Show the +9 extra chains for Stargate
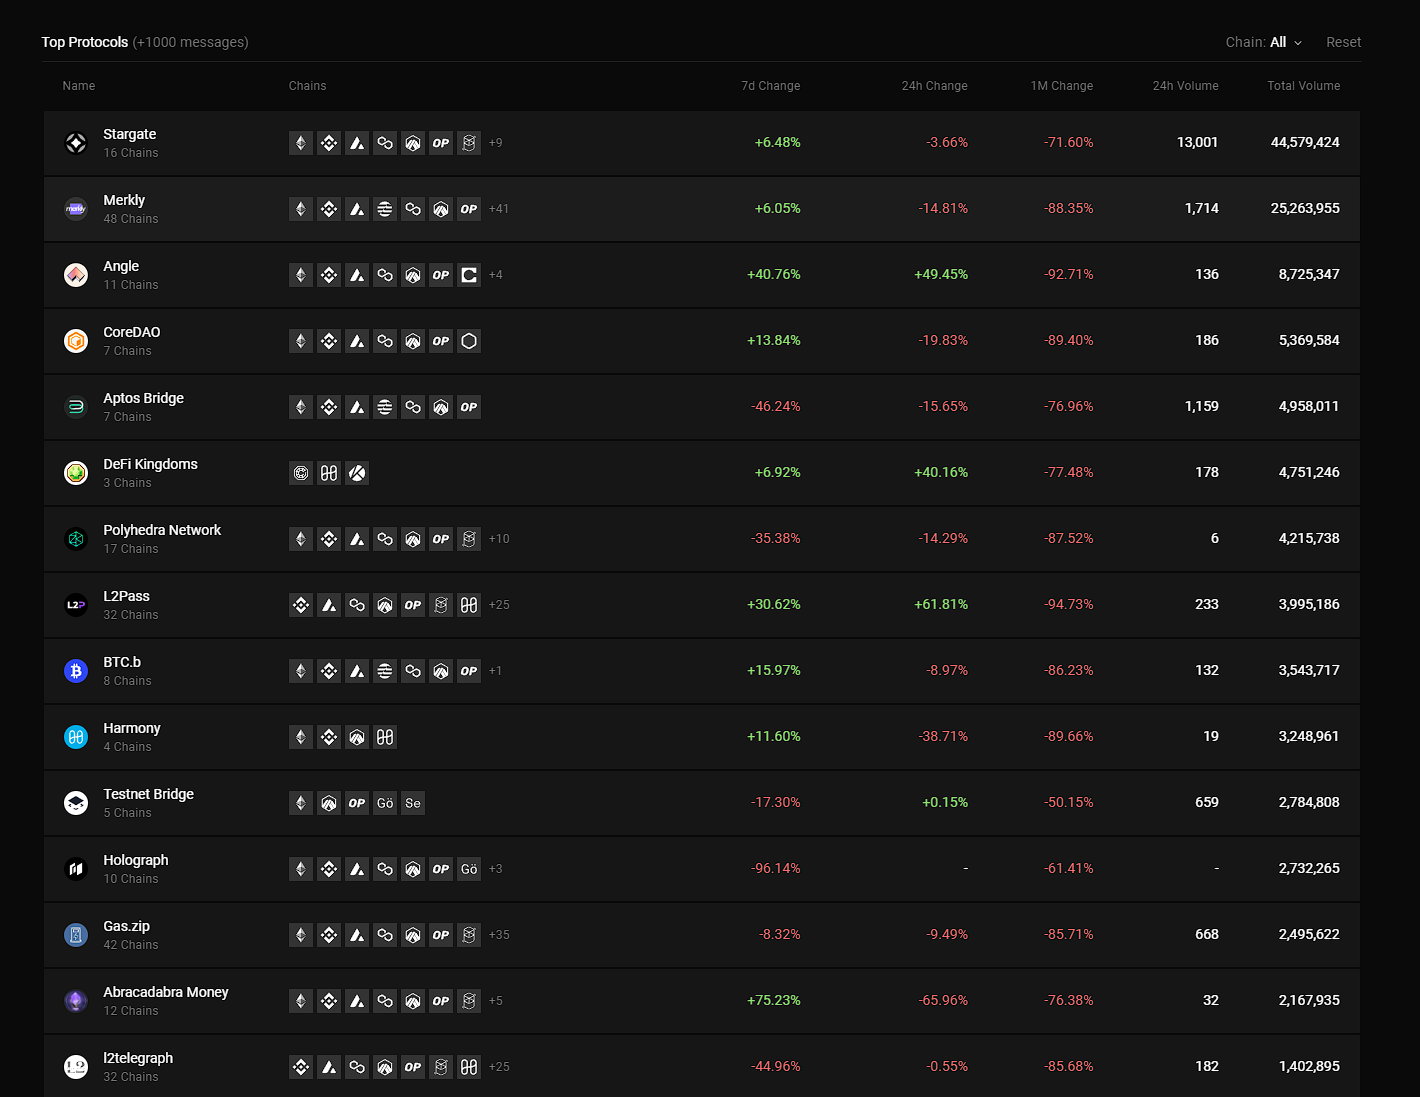This screenshot has width=1420, height=1097. pyautogui.click(x=496, y=143)
